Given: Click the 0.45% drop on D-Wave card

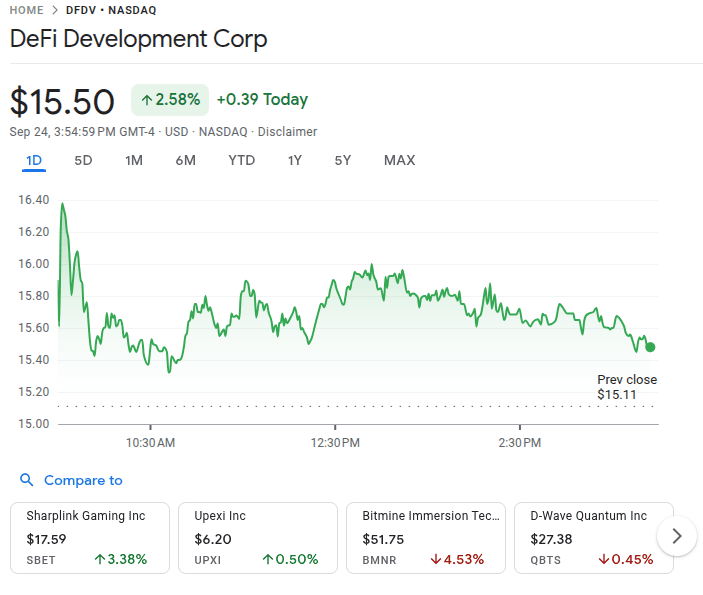Looking at the screenshot, I should click(x=625, y=559).
